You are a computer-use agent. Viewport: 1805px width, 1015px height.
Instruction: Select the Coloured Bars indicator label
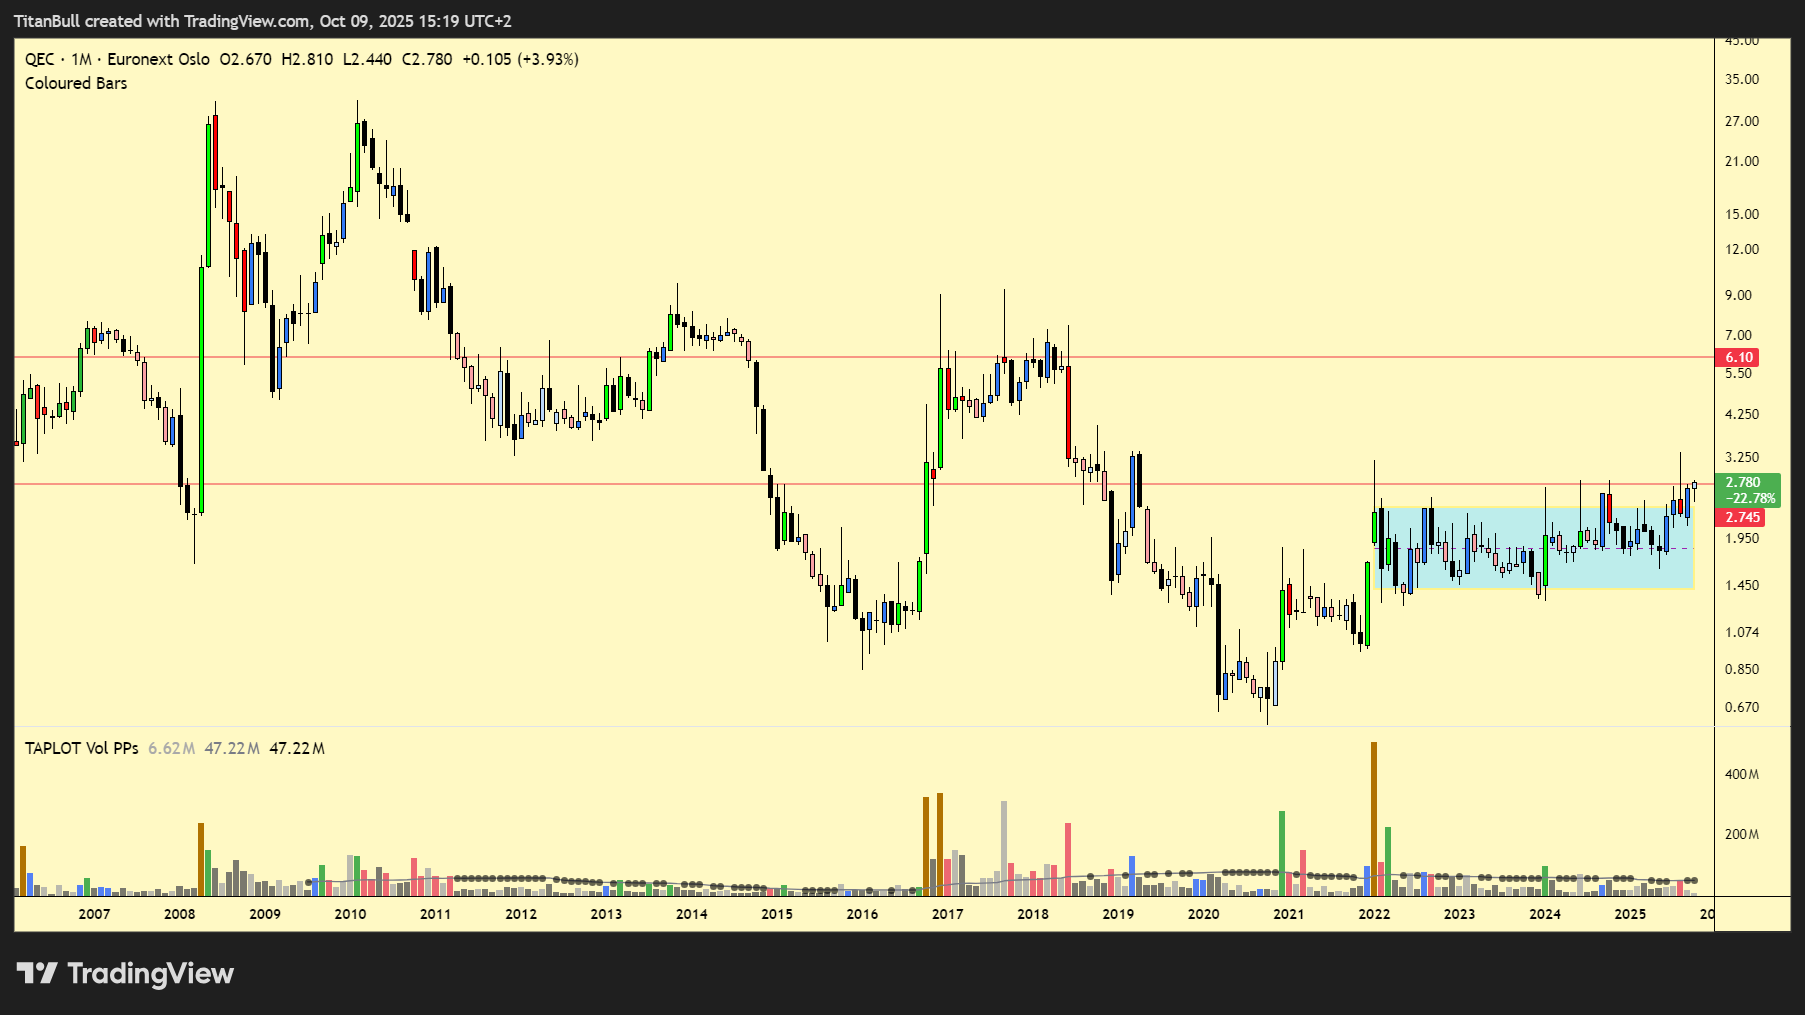[x=76, y=84]
